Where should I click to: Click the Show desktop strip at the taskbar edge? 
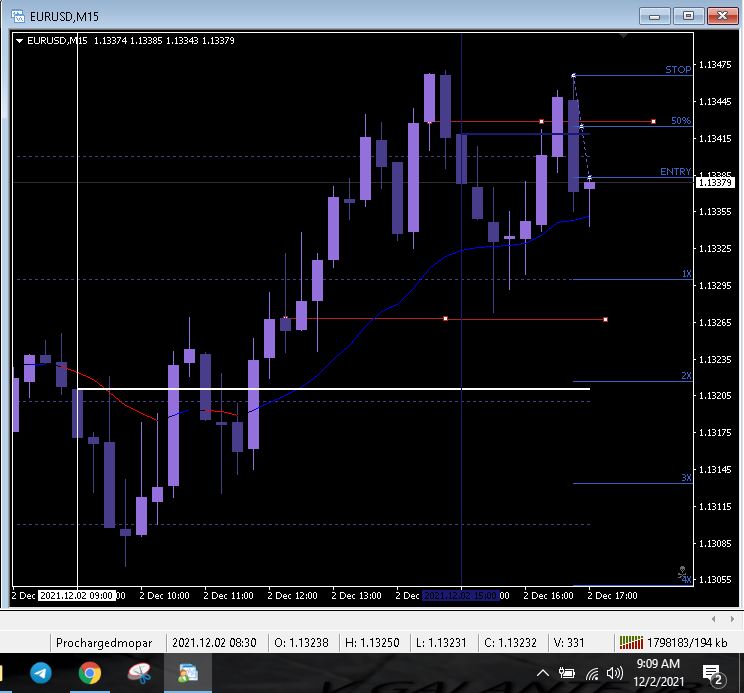coord(742,673)
